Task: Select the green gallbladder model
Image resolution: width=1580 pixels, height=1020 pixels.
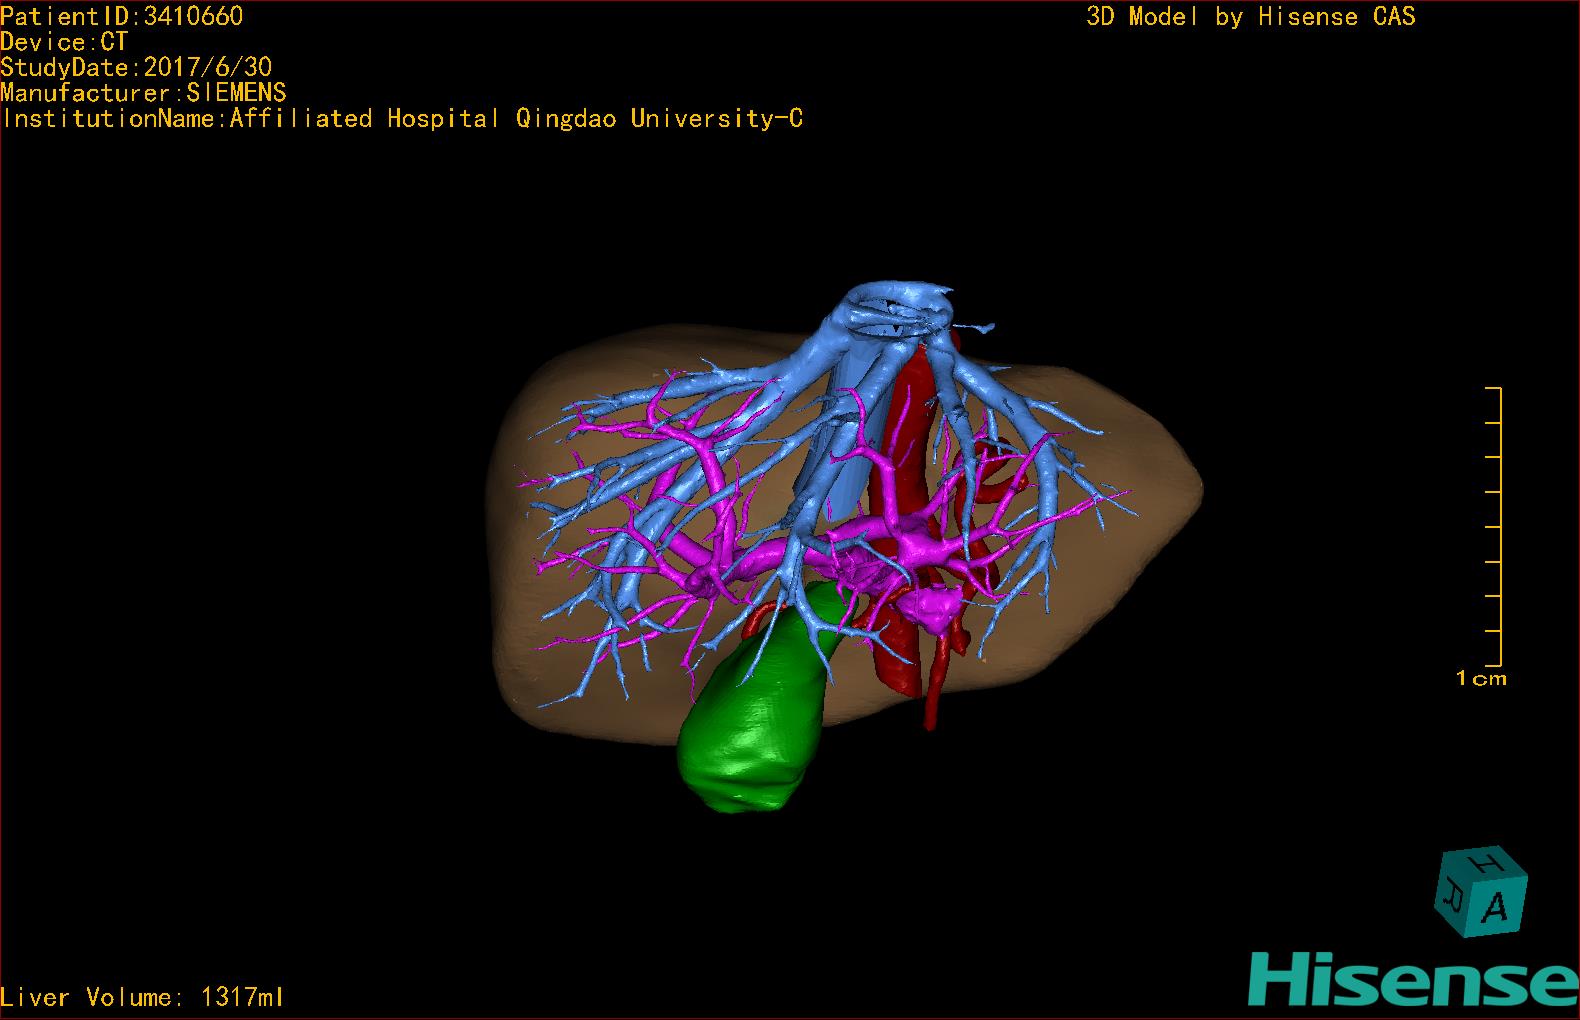Action: click(752, 720)
